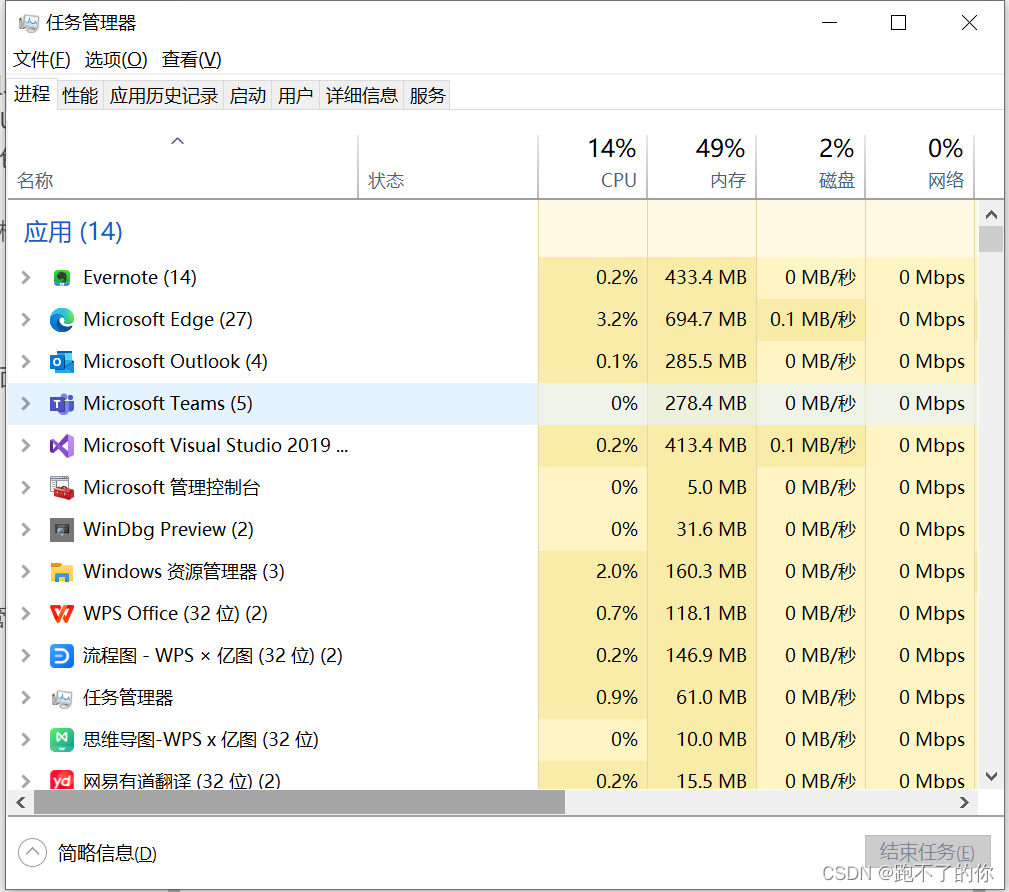Switch to the 性能 tab
1009x892 pixels.
click(x=80, y=96)
